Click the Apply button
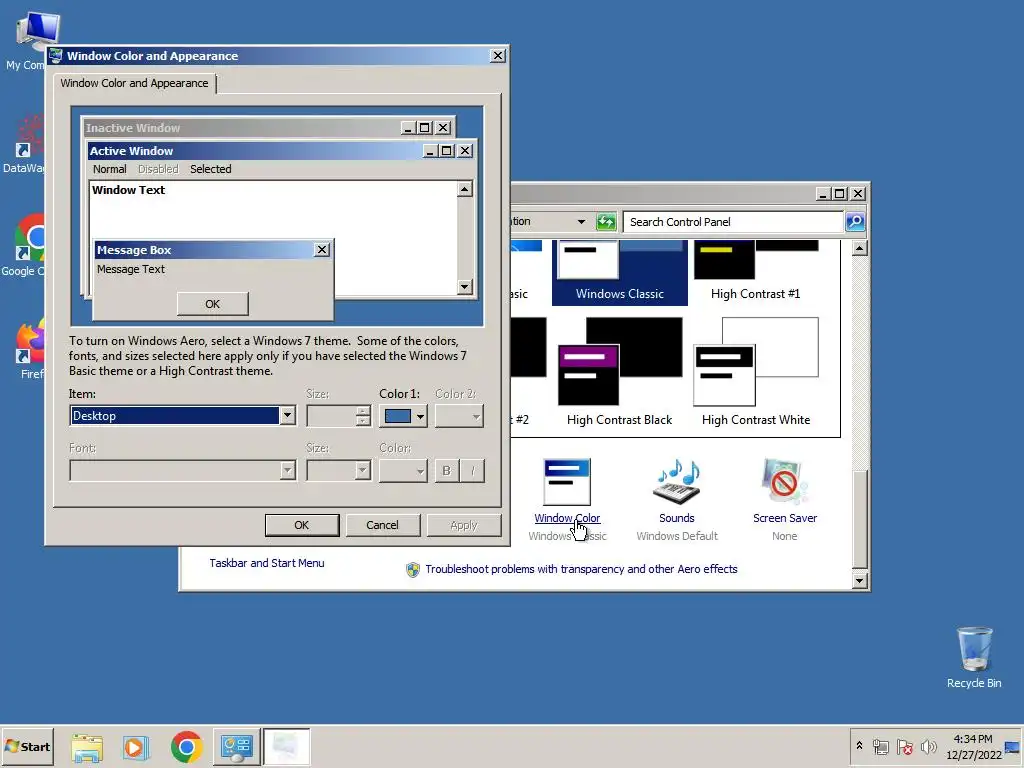The width and height of the screenshot is (1024, 768). tap(464, 525)
